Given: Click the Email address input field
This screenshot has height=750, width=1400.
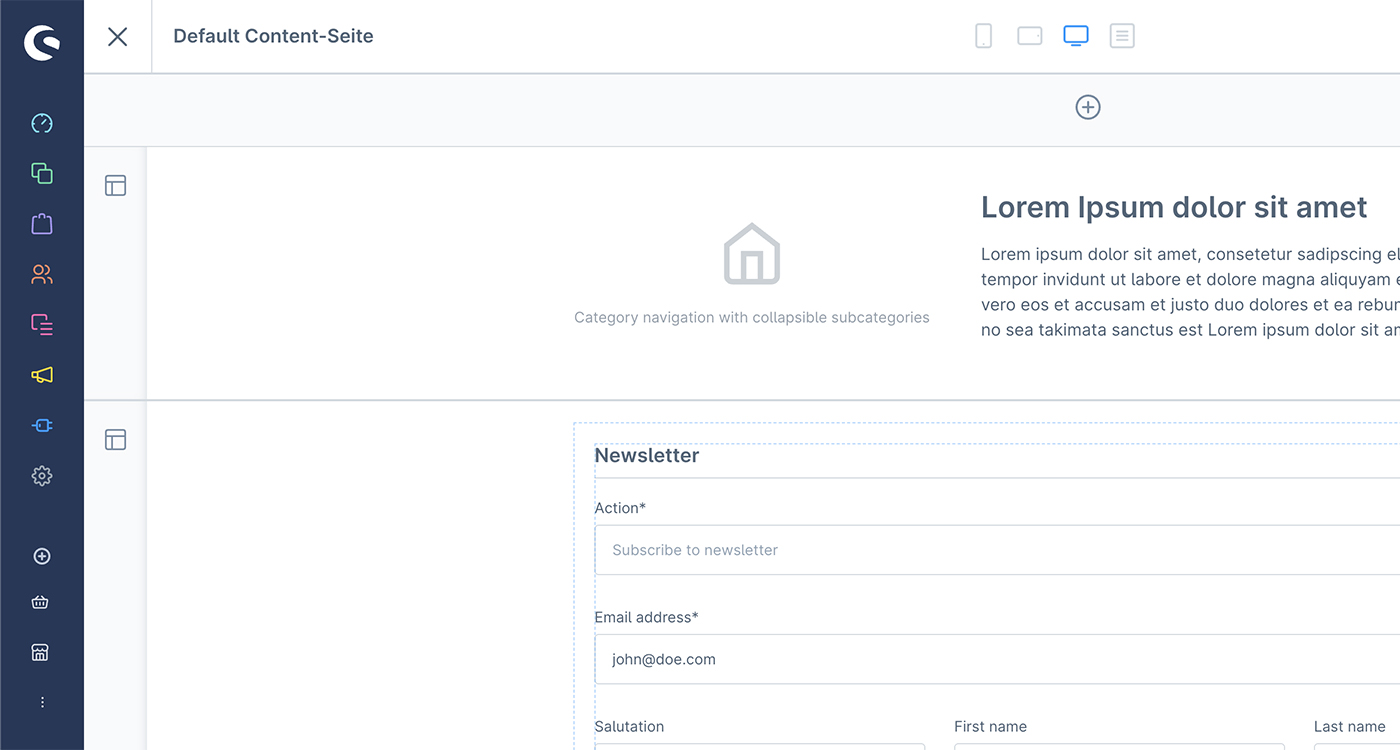Looking at the screenshot, I should (996, 659).
